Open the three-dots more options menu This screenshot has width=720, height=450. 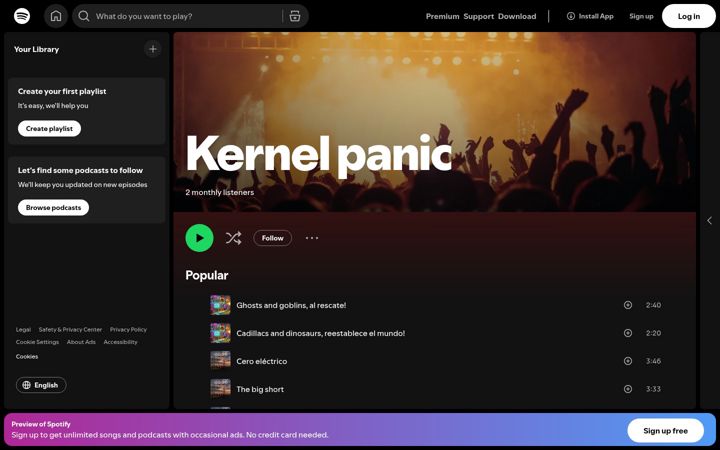312,238
